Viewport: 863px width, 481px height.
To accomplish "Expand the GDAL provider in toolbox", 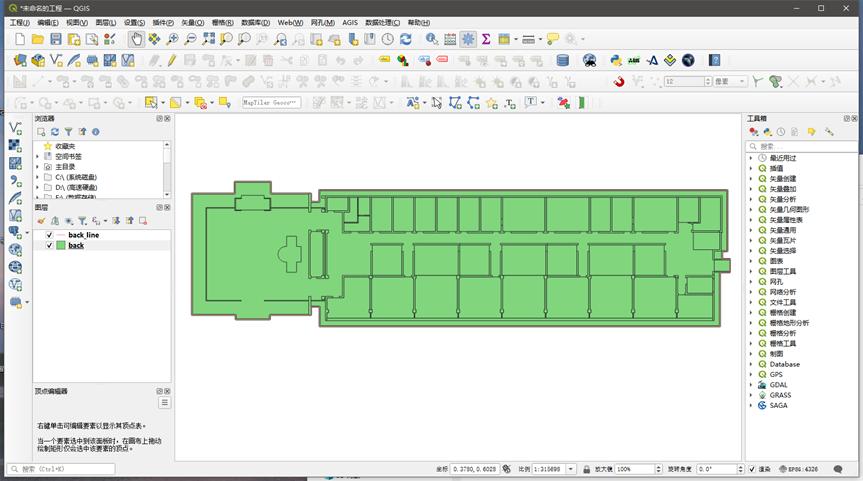I will tap(751, 385).
